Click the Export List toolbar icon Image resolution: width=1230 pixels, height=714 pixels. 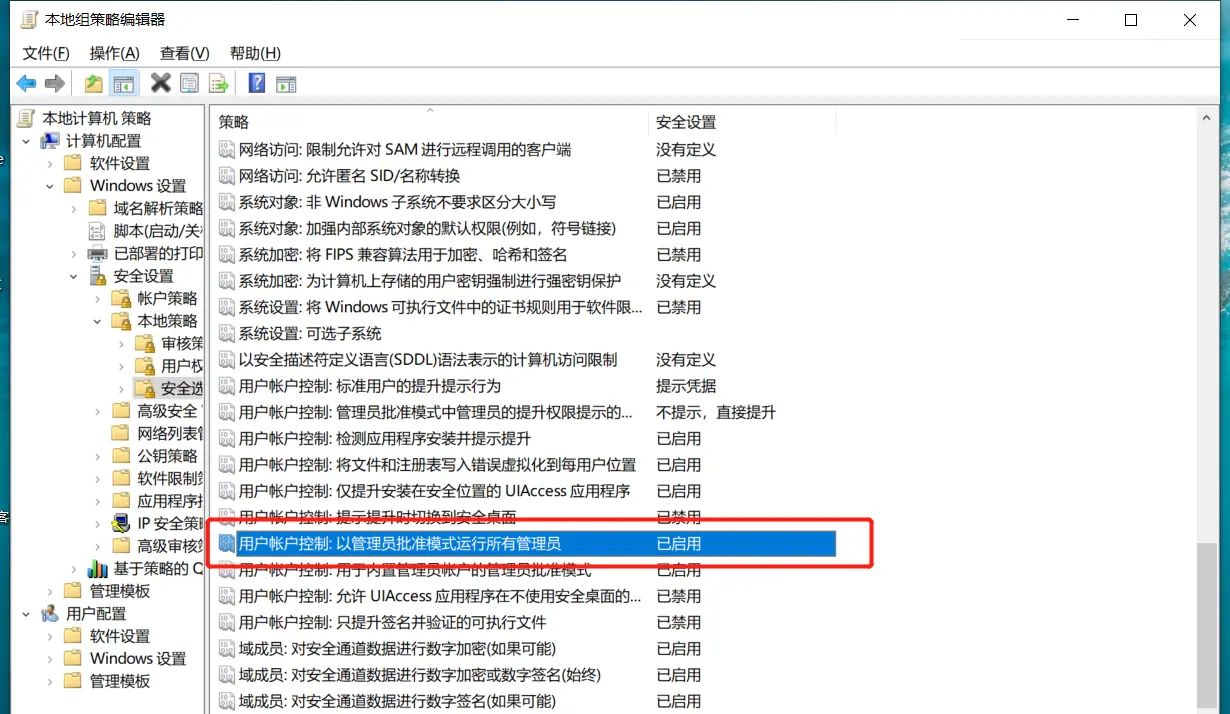218,83
